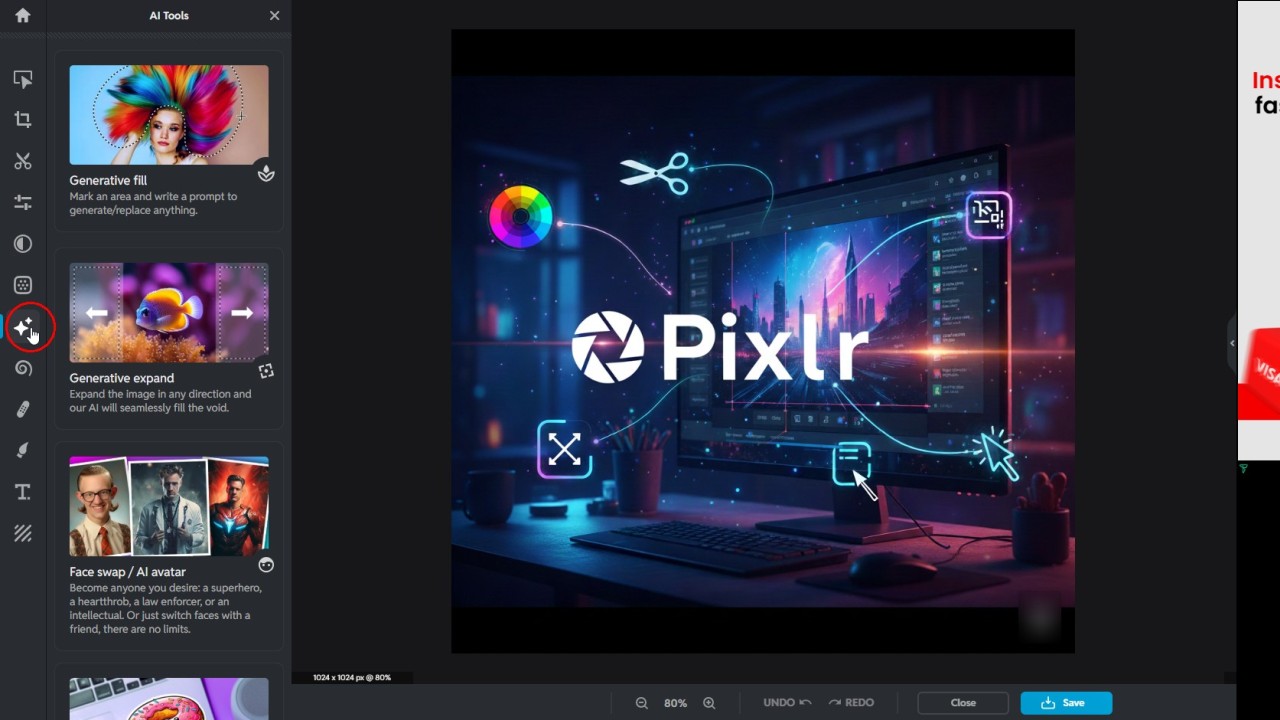The width and height of the screenshot is (1280, 720).
Task: Select the Arrange pointer tool
Action: 22,78
